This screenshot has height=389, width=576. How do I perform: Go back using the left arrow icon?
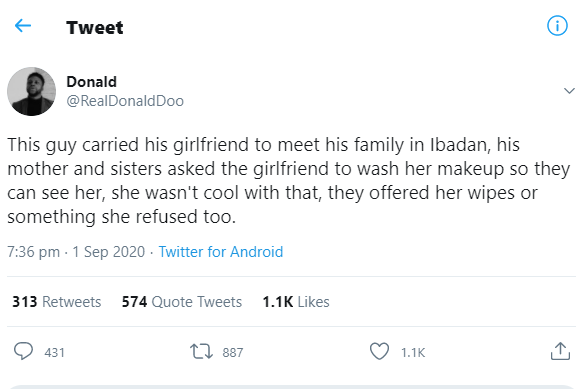point(23,26)
